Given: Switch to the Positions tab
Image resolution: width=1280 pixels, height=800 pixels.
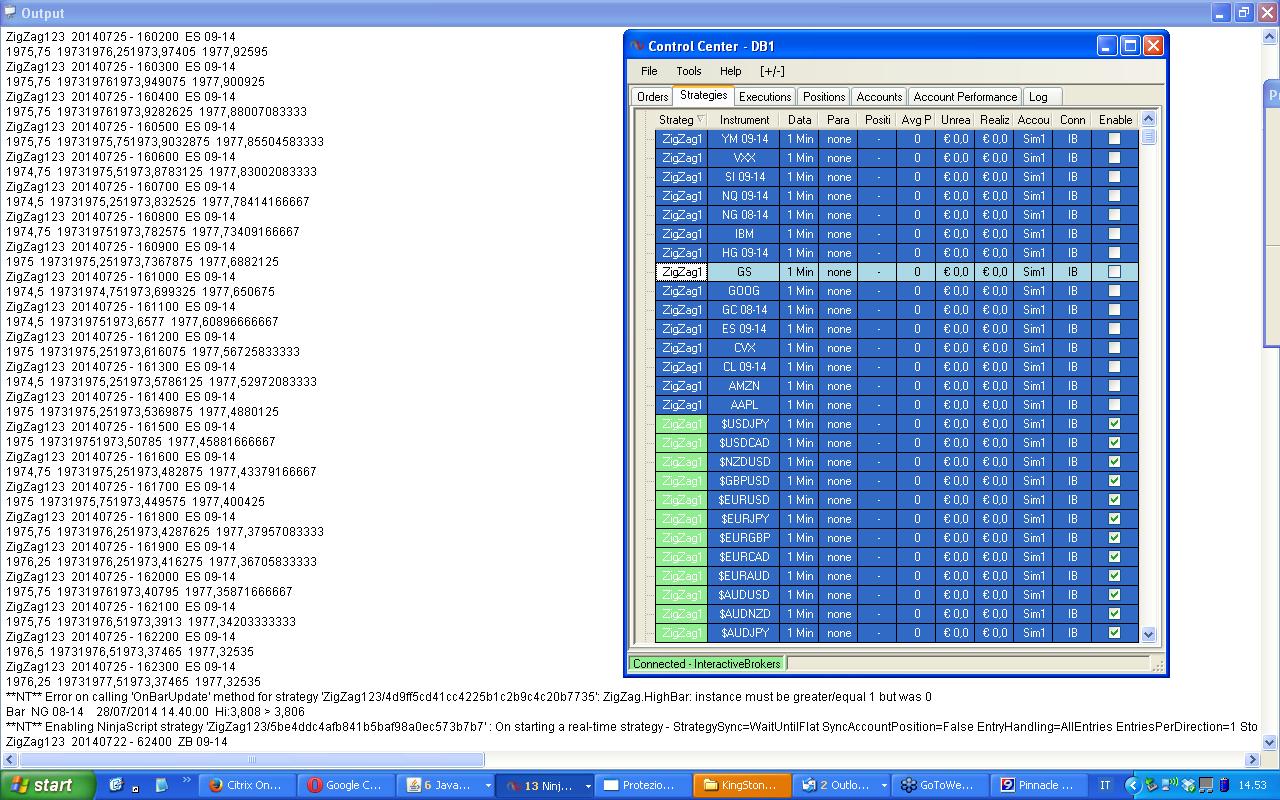Looking at the screenshot, I should (824, 97).
